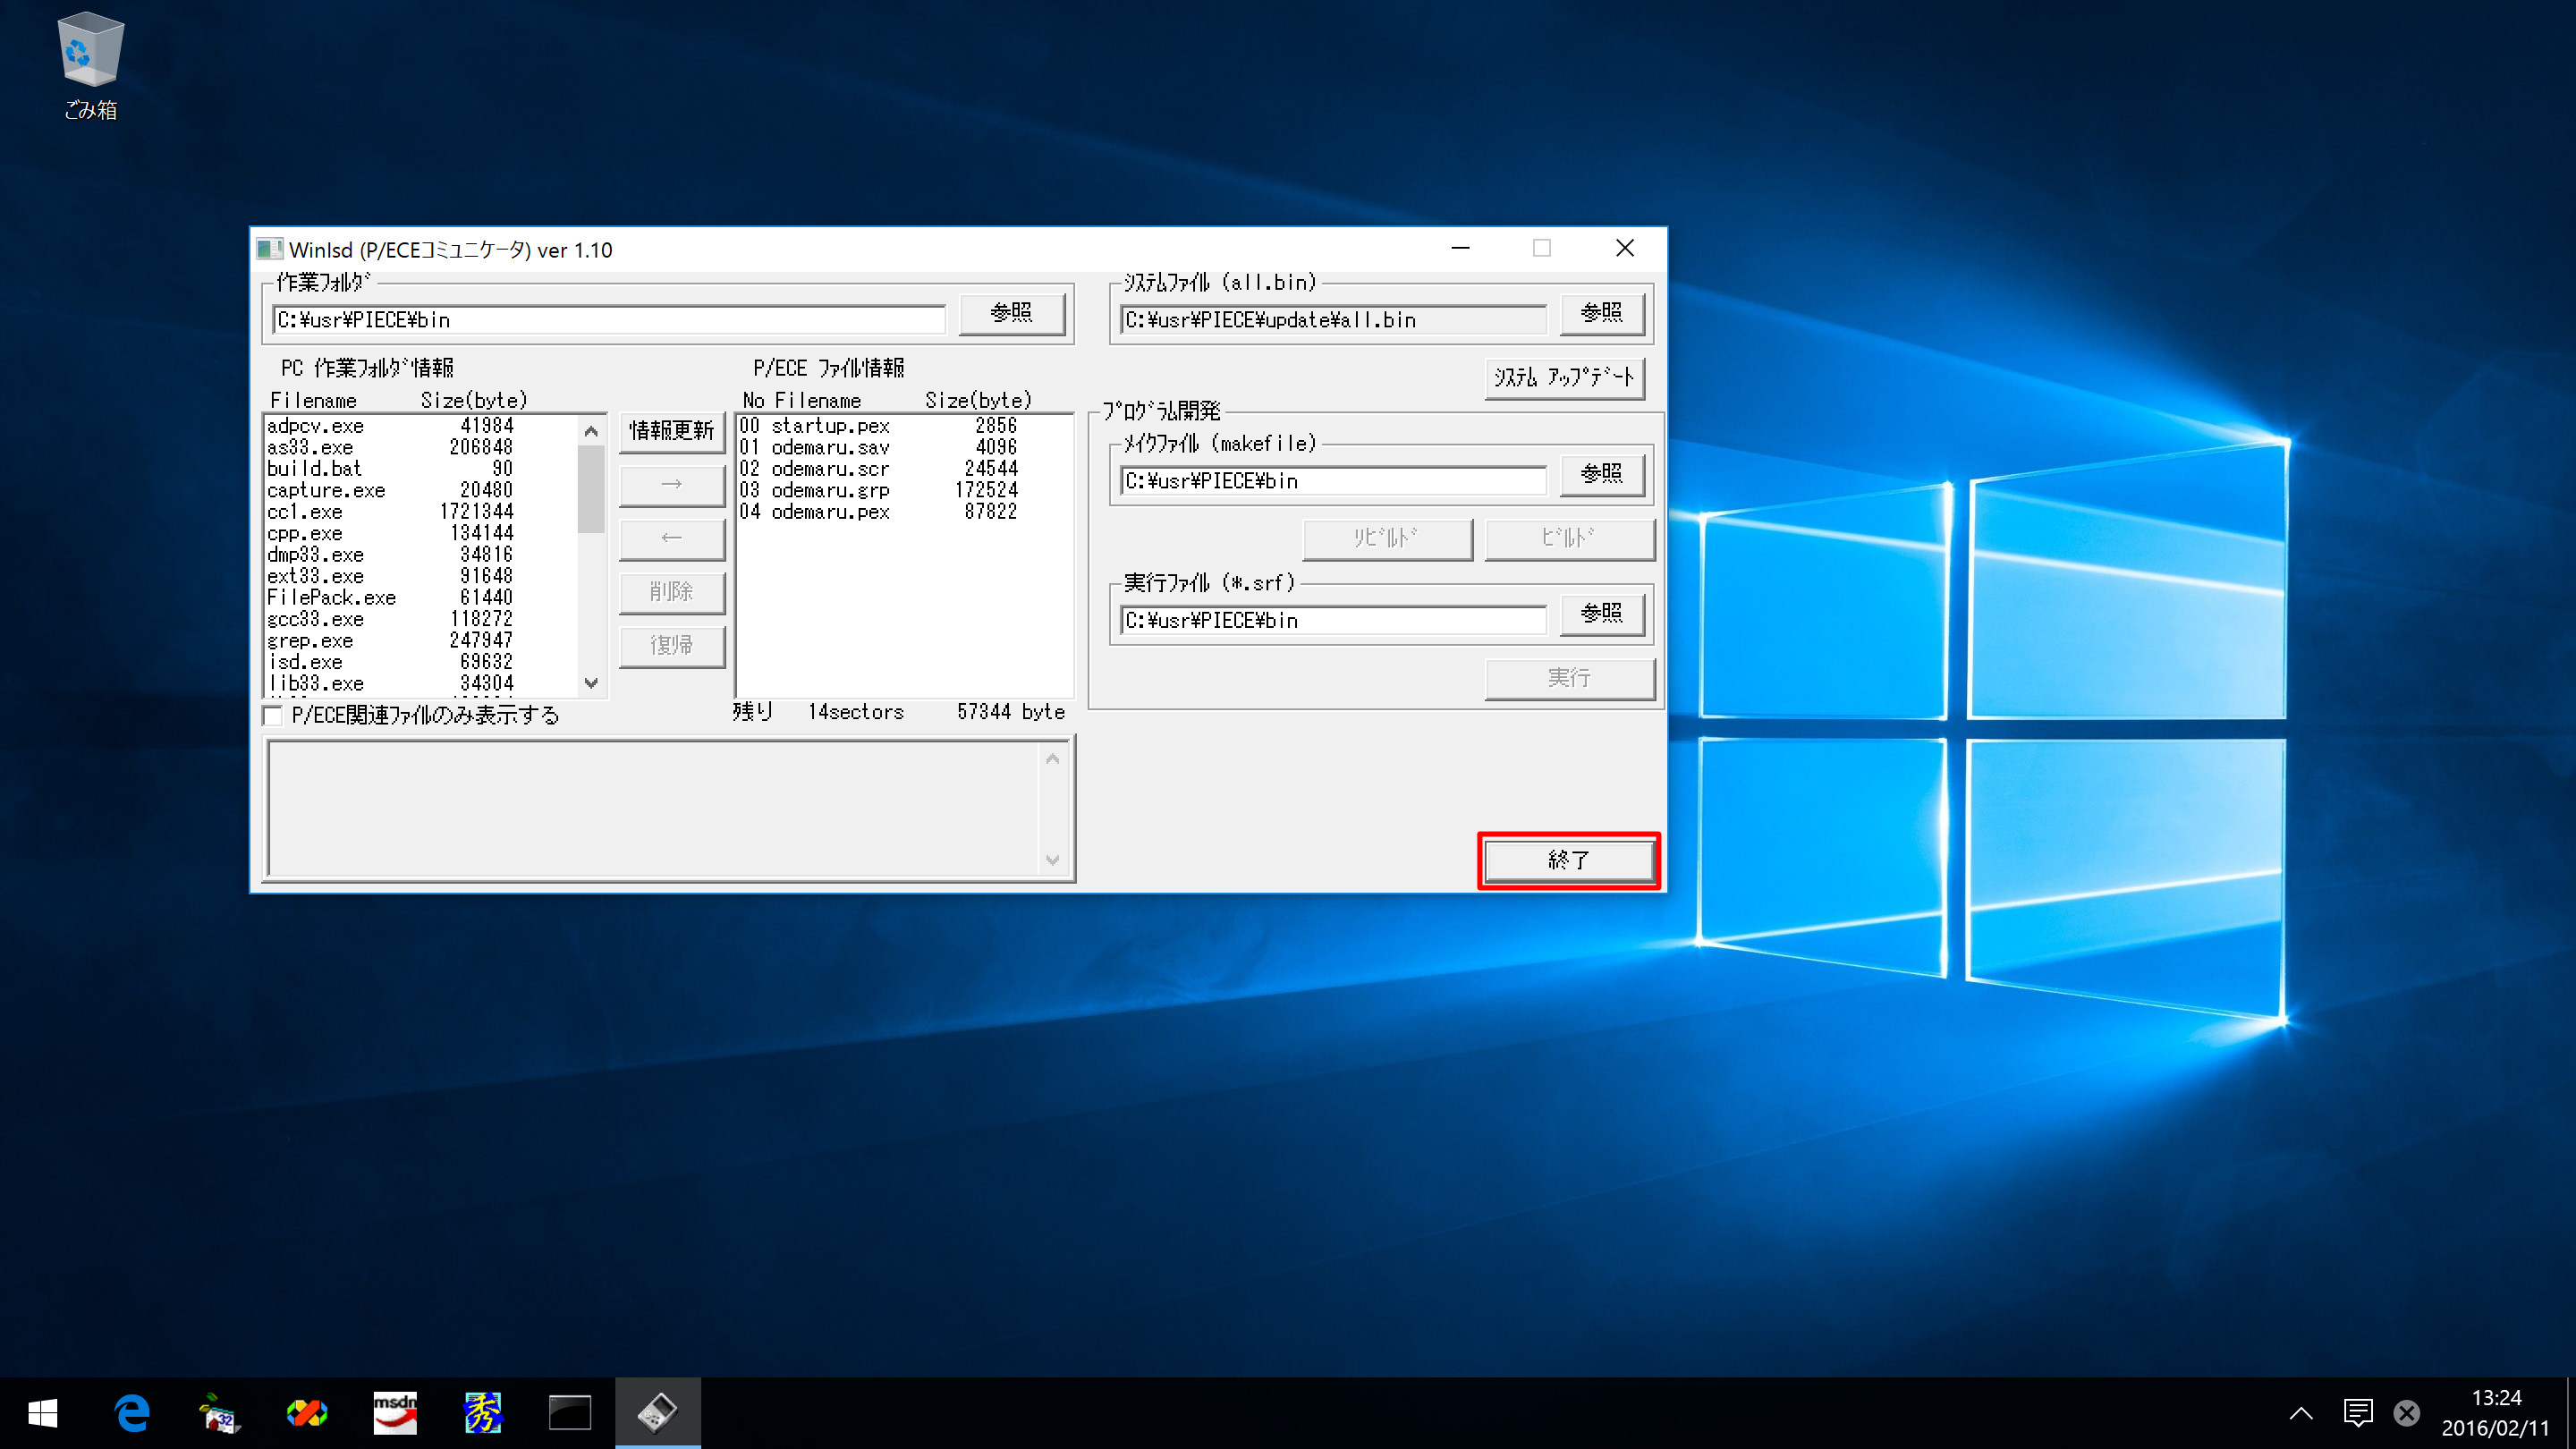Select FilePack.exe in PC file list

[421, 598]
